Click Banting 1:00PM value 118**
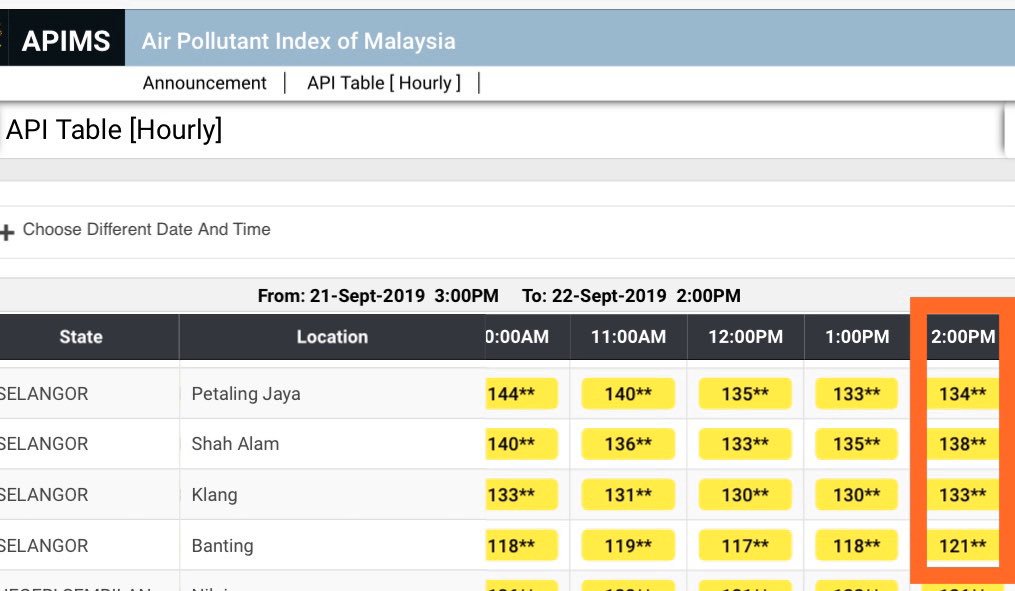 [856, 546]
